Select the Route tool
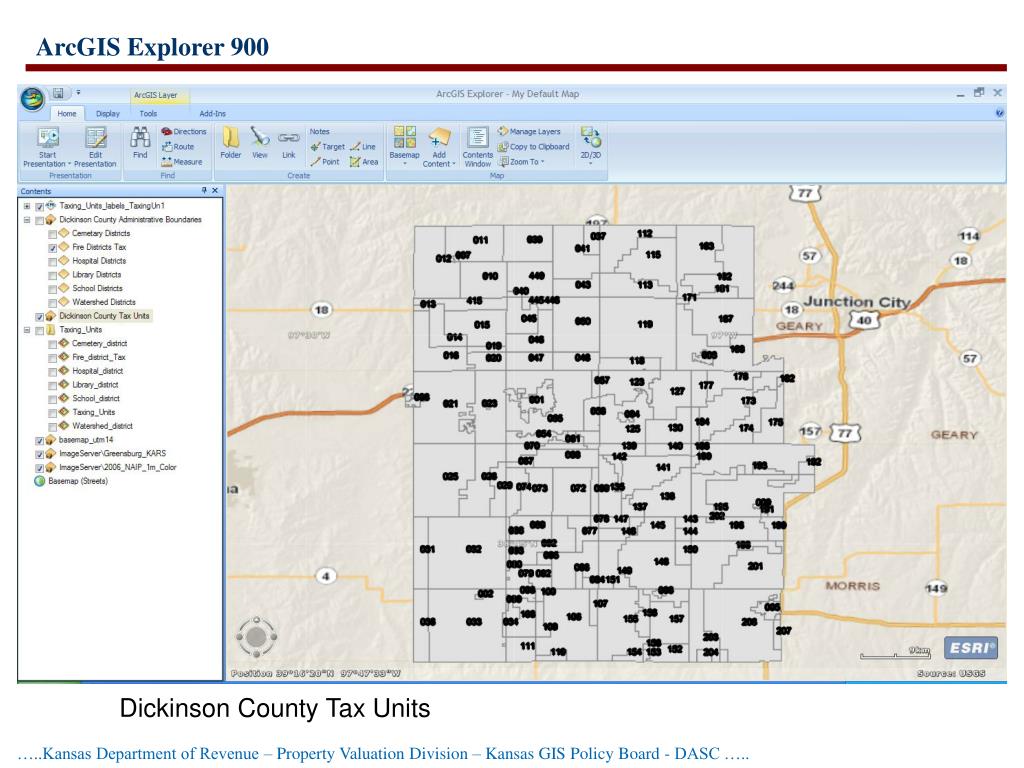Screen dimensions: 1024x768 pos(178,147)
